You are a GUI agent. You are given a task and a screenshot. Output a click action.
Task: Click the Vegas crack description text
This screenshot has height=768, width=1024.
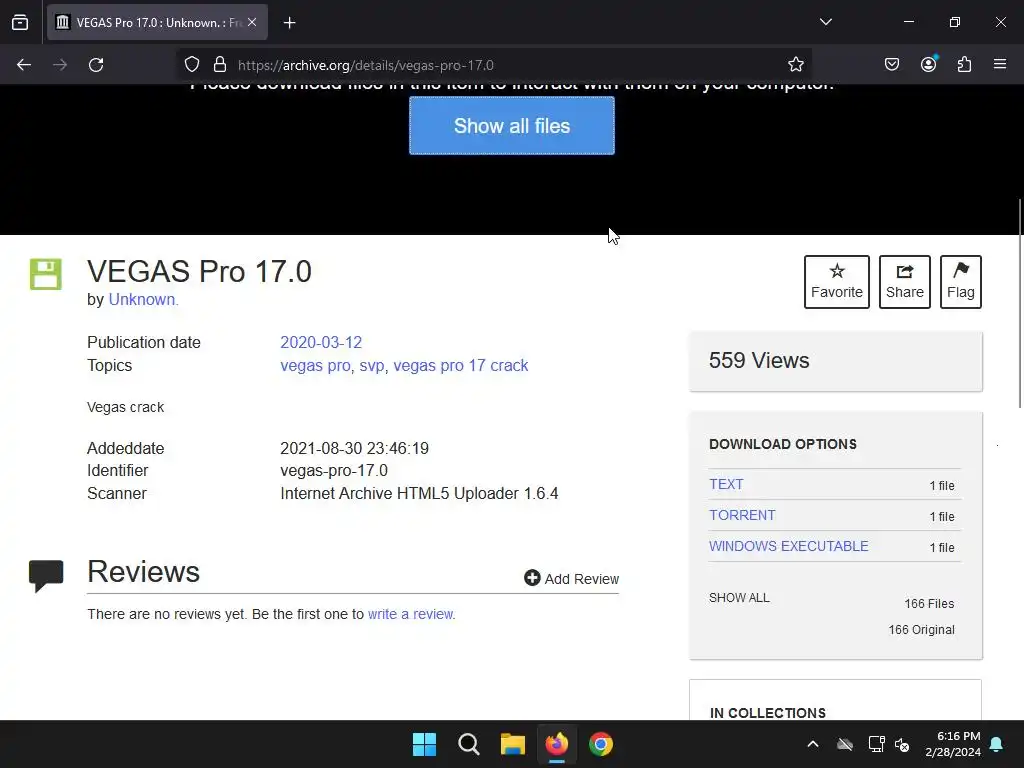tap(125, 407)
